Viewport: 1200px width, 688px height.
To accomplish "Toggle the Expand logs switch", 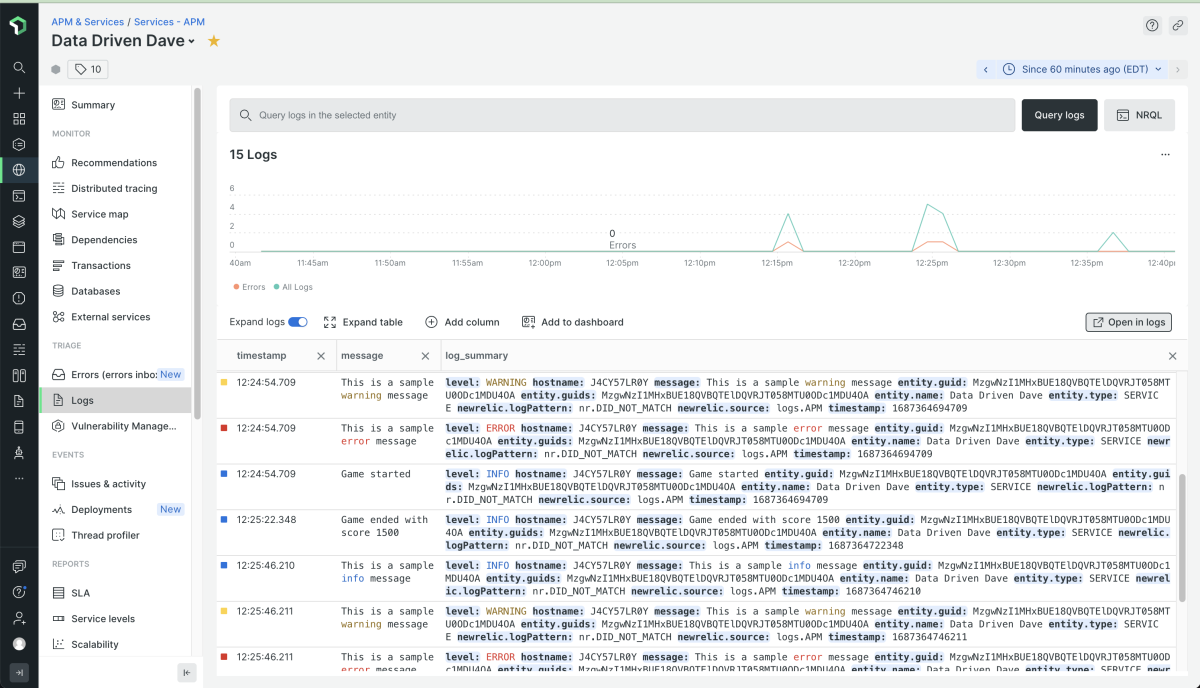I will point(298,322).
